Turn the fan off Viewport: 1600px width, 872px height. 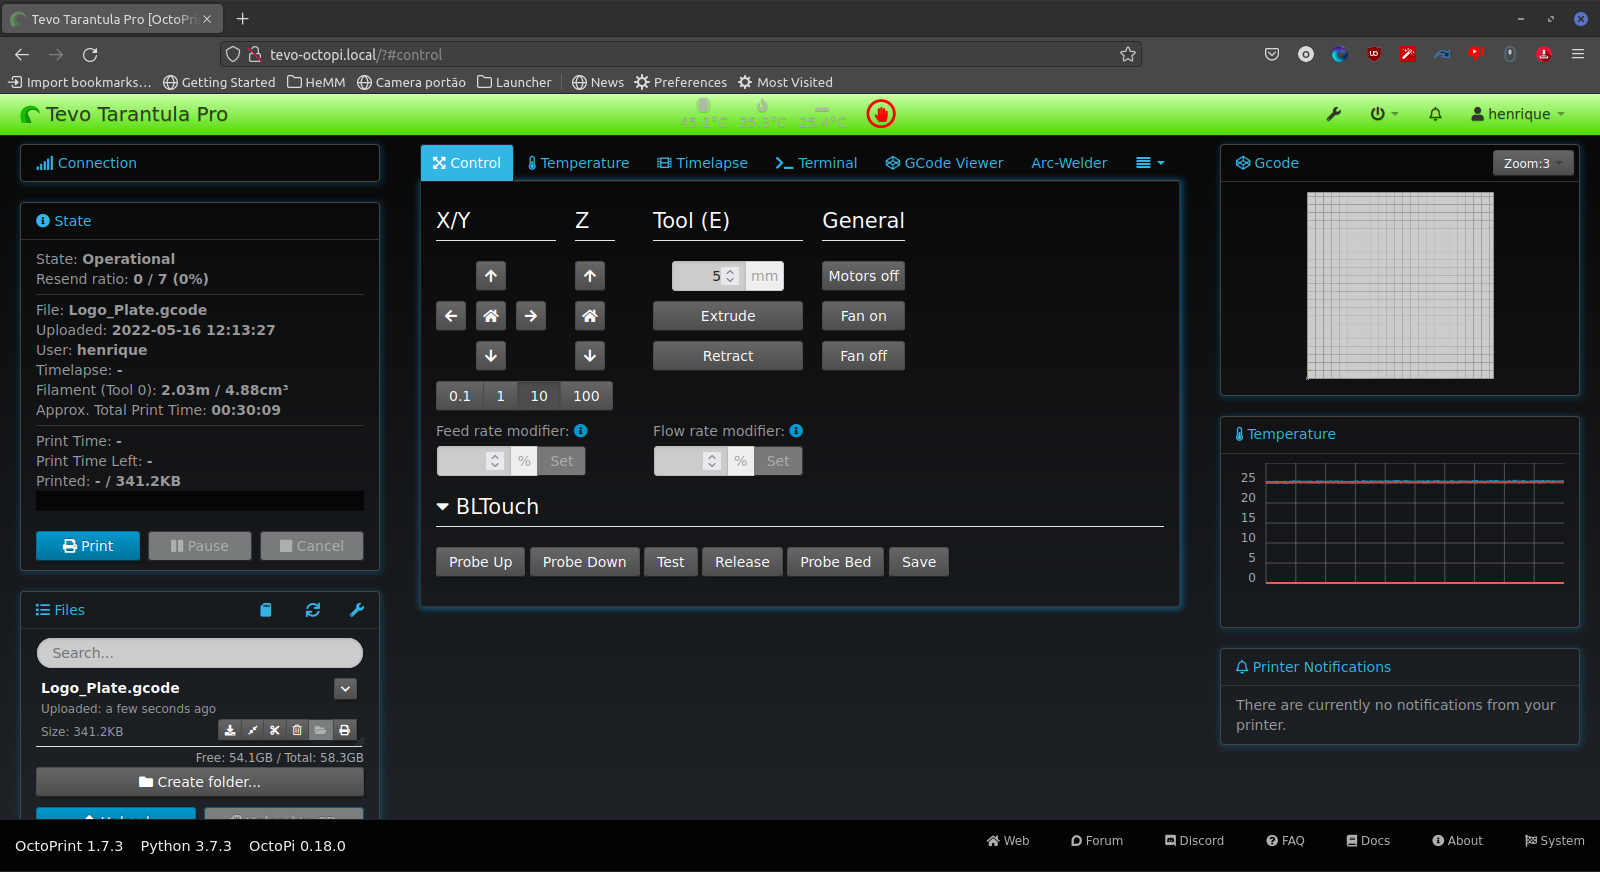863,356
